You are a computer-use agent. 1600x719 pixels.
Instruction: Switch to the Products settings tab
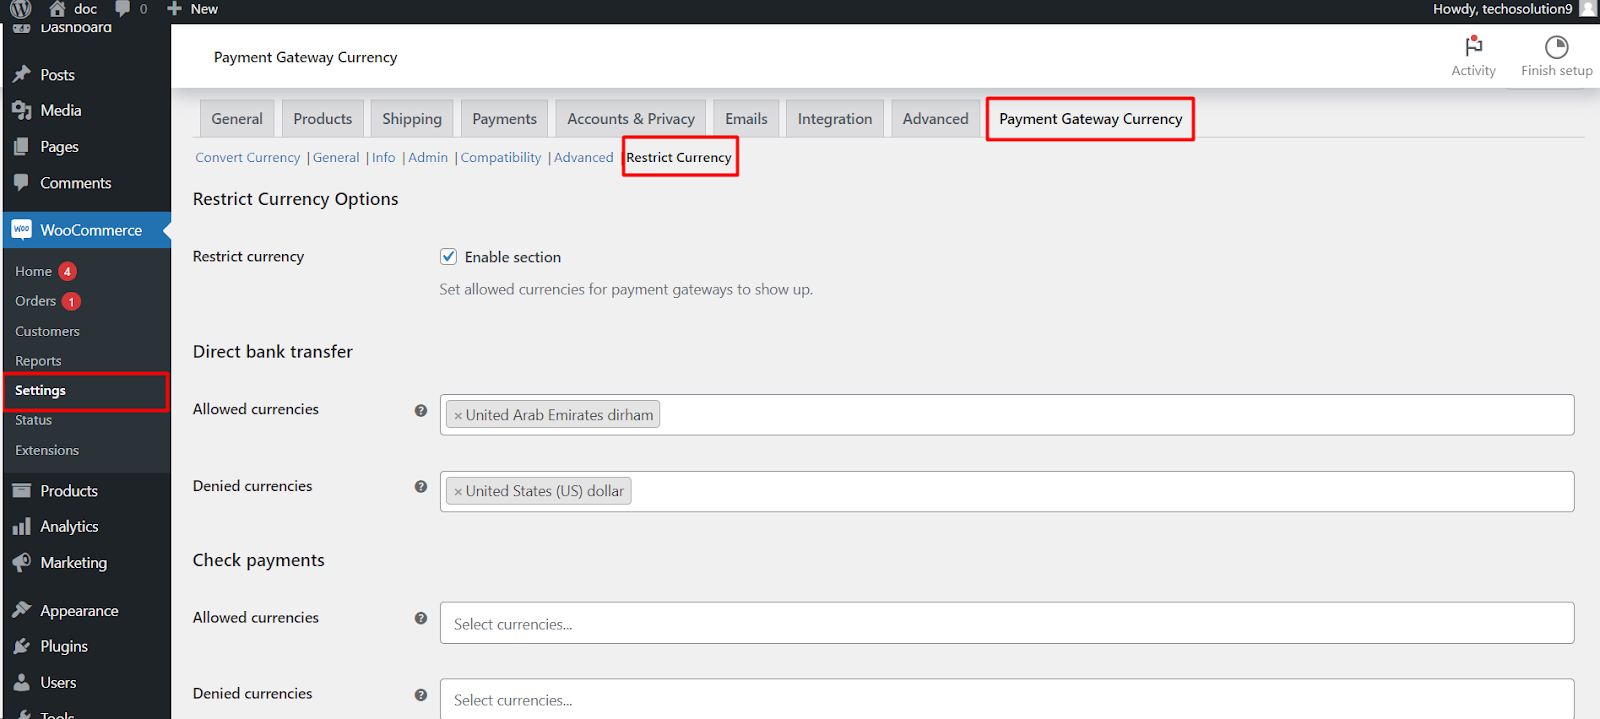pos(323,118)
